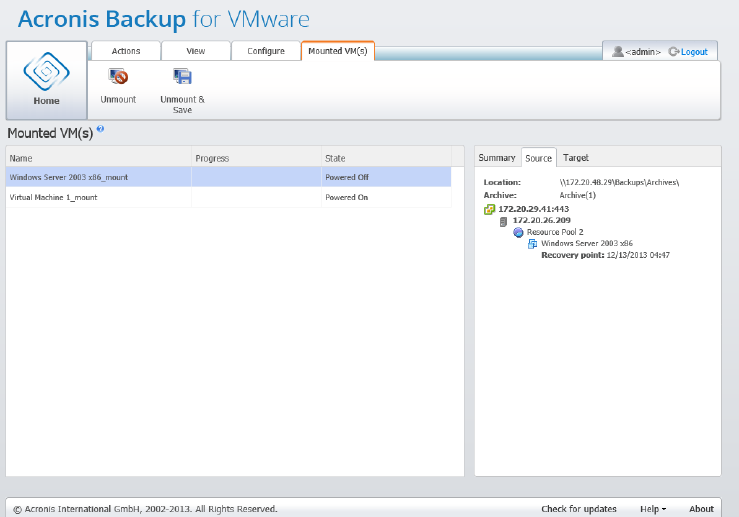Open the Target tab
This screenshot has width=739, height=517.
[576, 158]
